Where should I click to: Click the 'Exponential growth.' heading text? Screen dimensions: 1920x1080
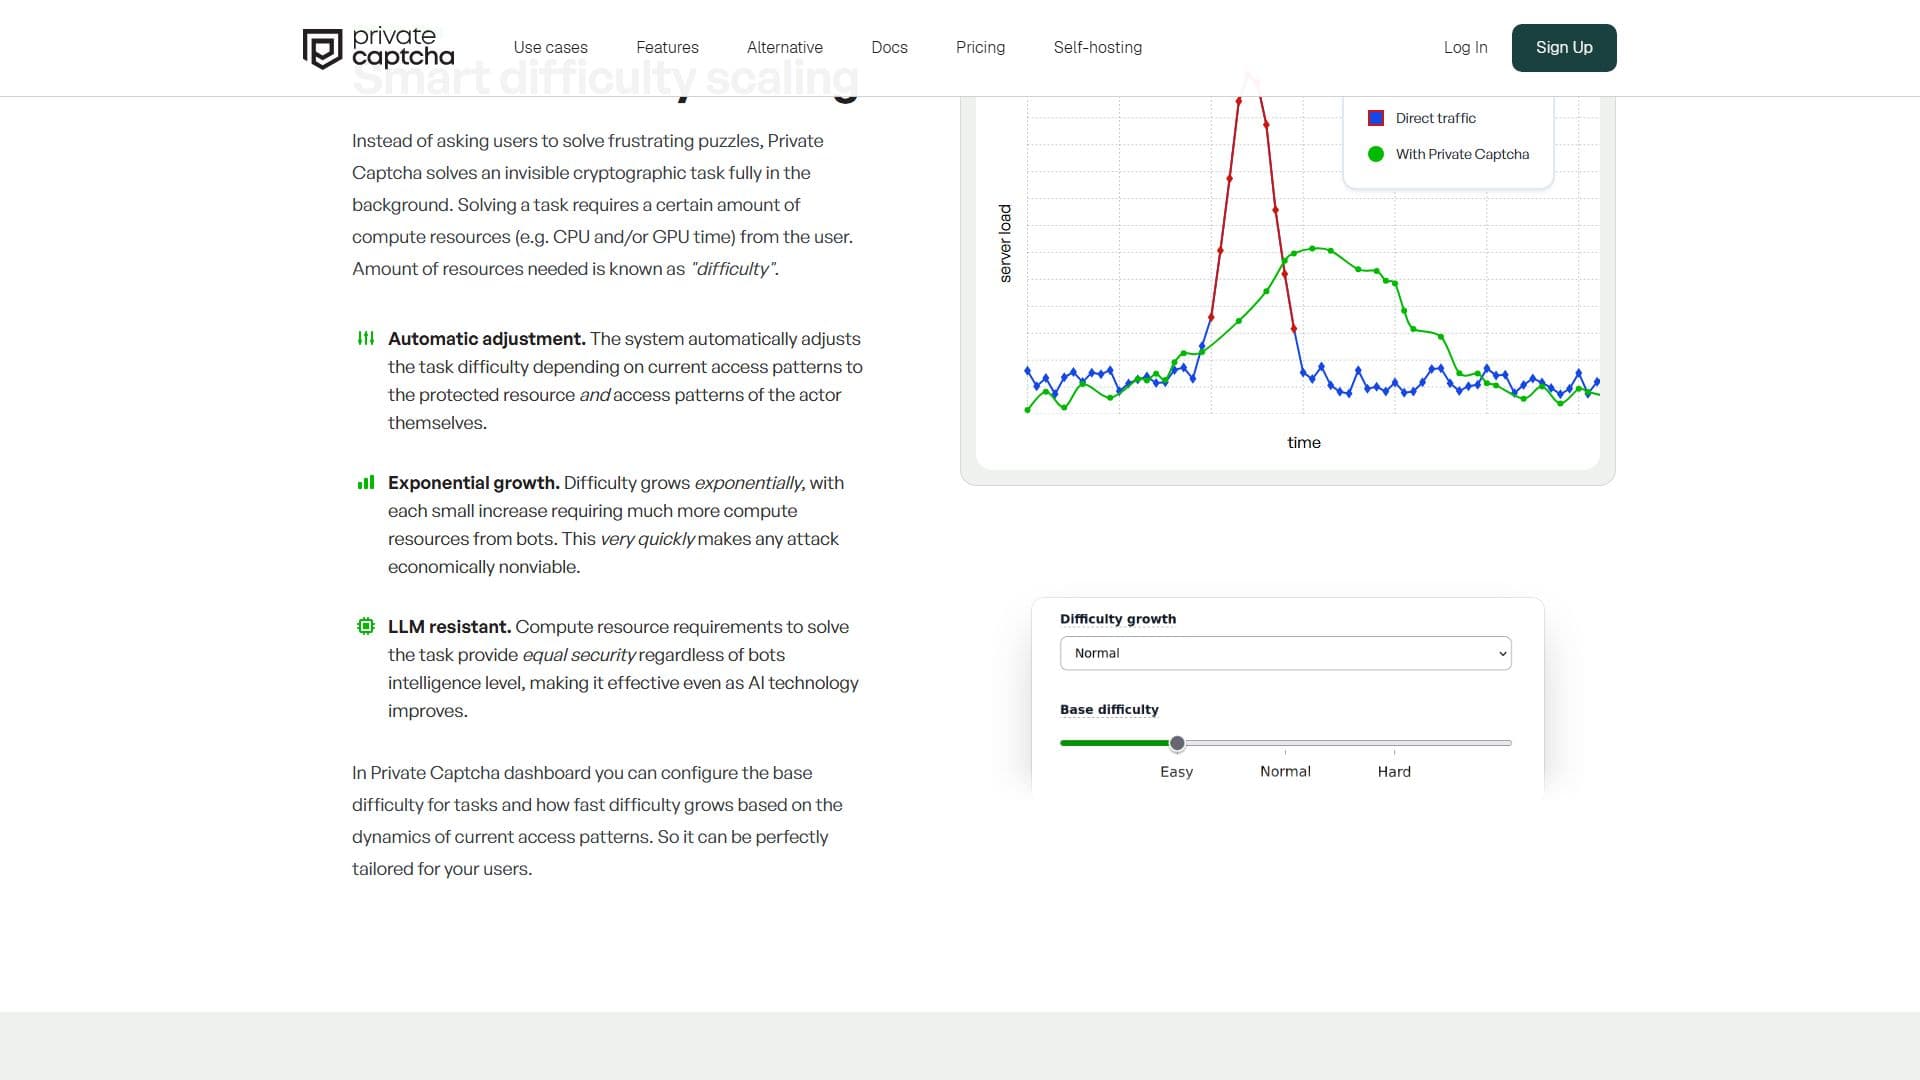tap(474, 482)
